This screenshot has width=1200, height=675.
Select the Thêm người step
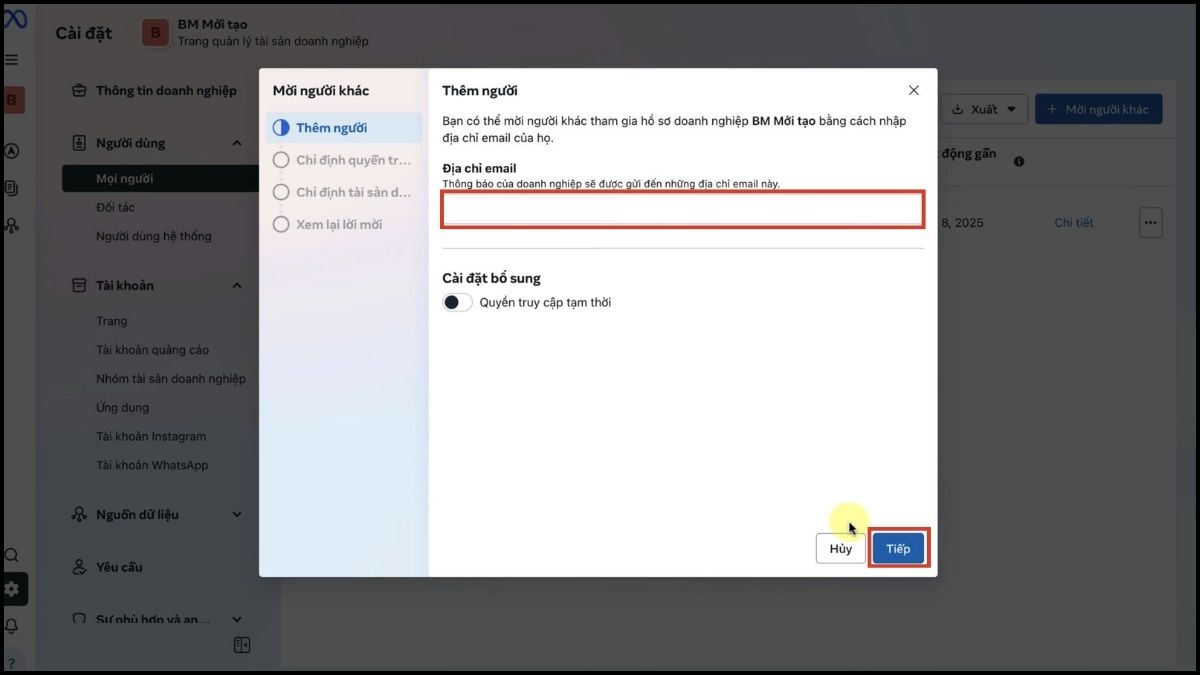pyautogui.click(x=345, y=128)
